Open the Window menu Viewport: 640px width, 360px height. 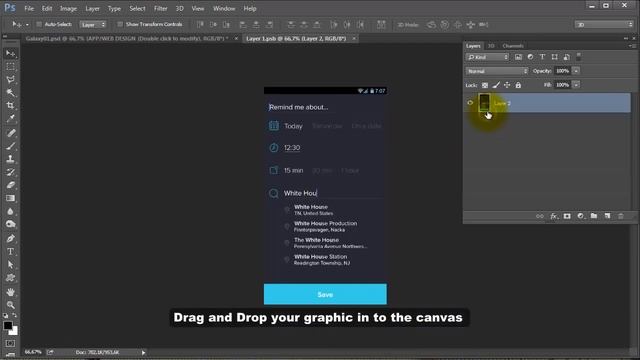(x=224, y=8)
